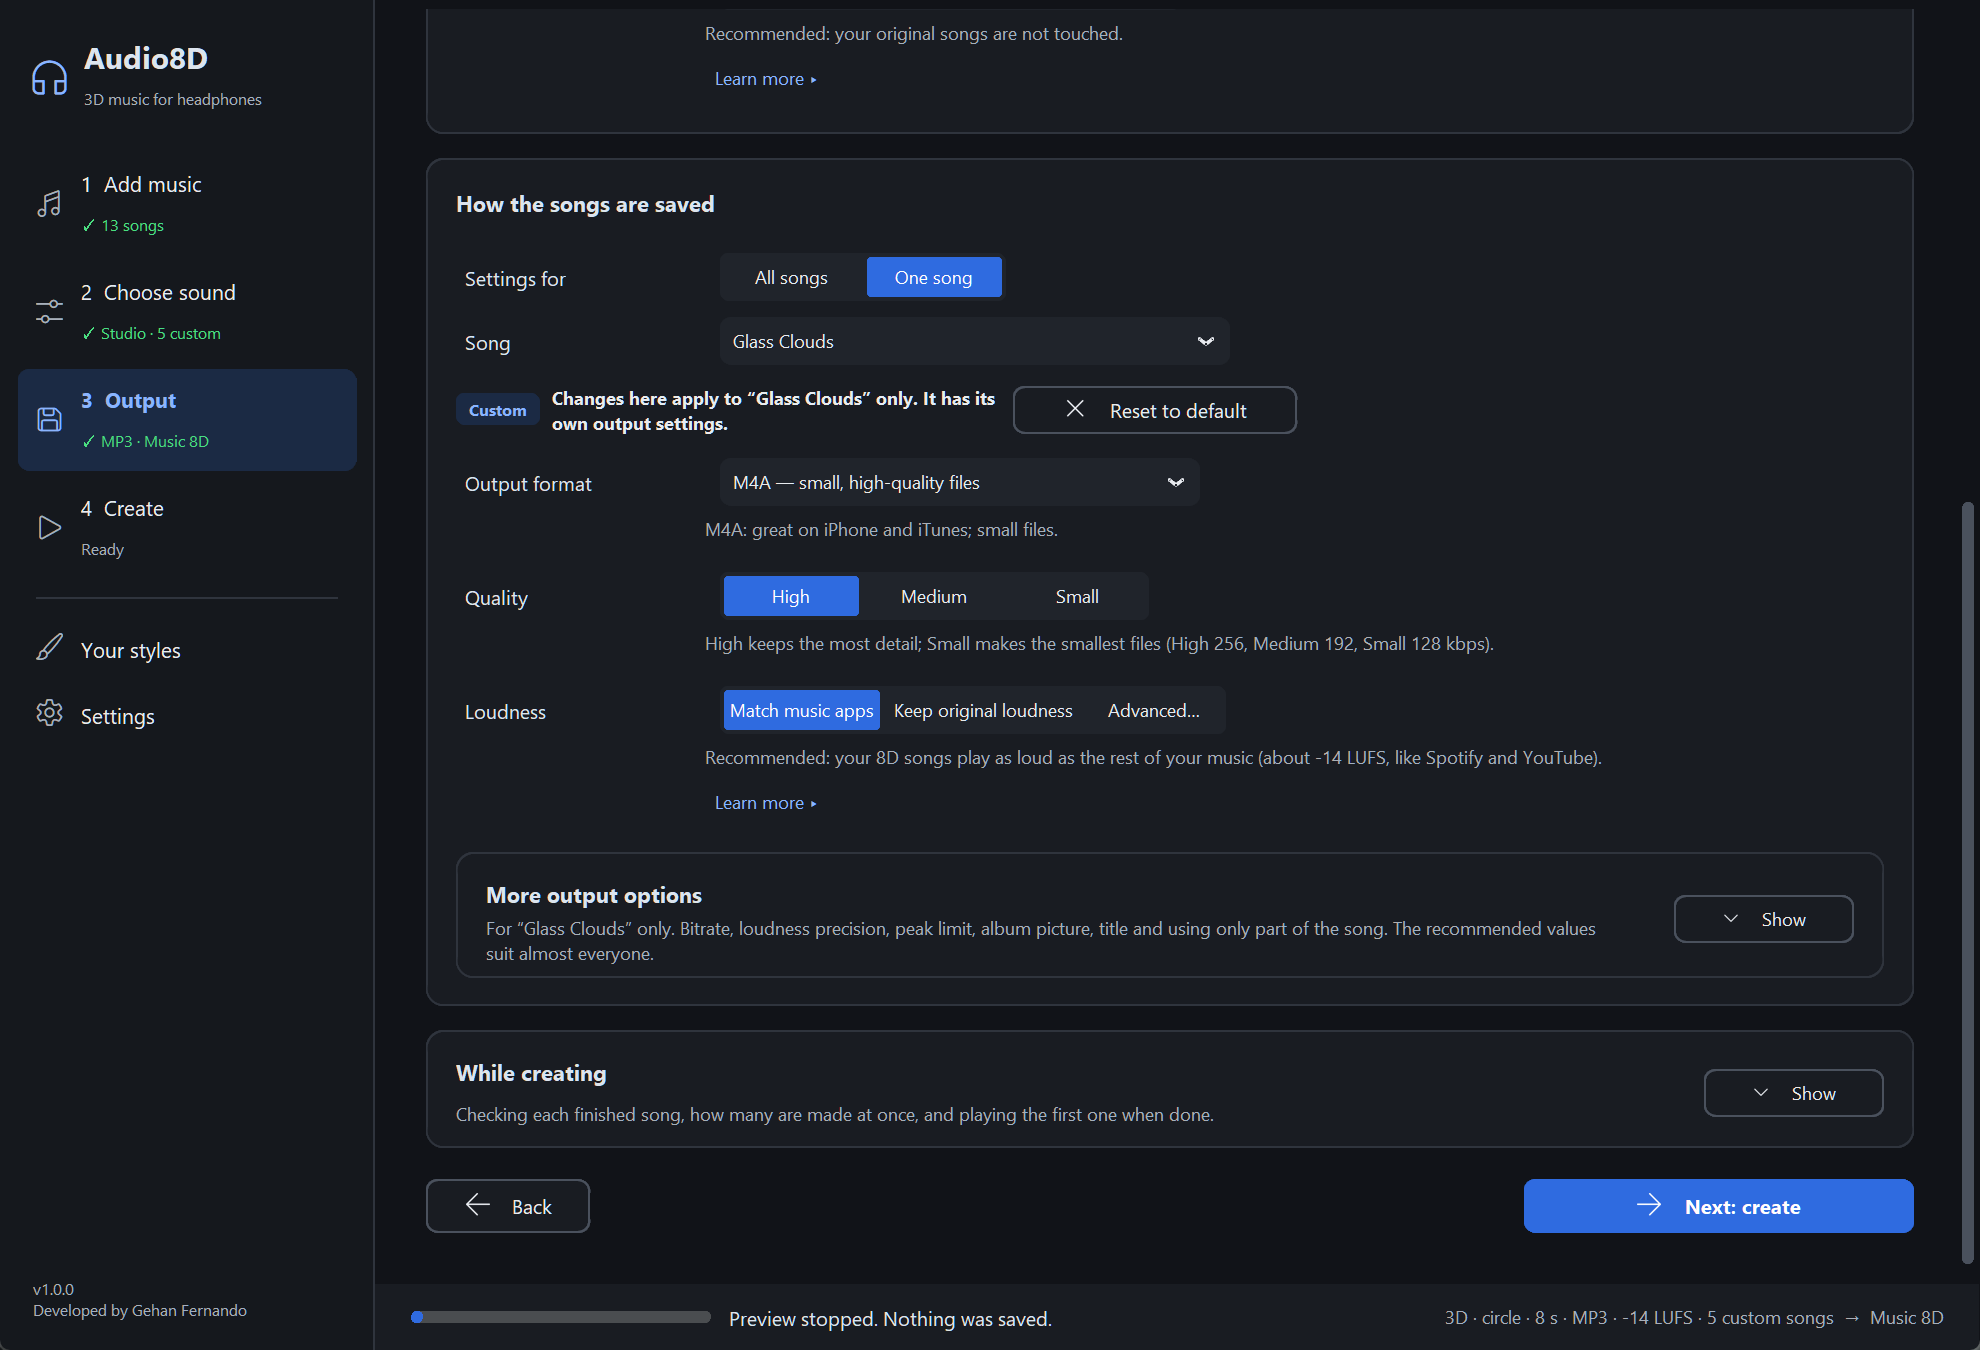
Task: Click the X icon in Reset to default
Action: [1075, 409]
